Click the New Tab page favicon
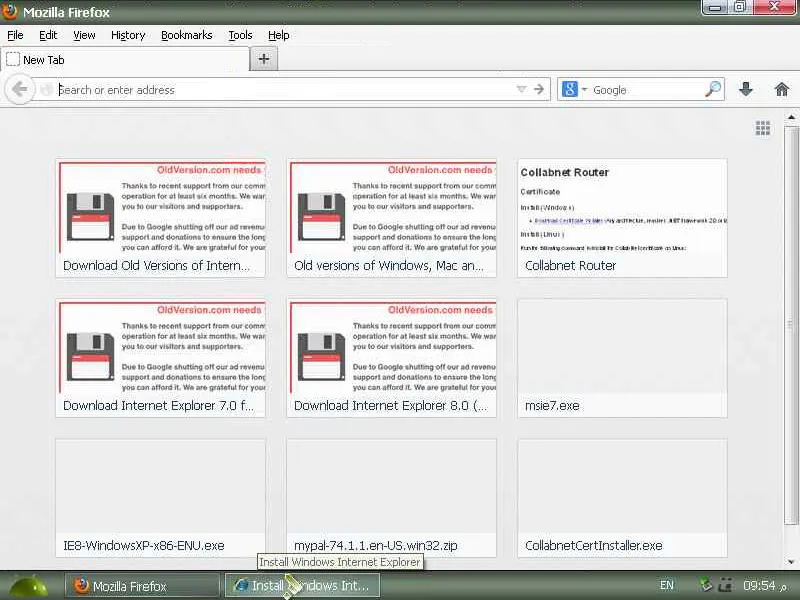Screen dimensions: 800x600 [13, 59]
